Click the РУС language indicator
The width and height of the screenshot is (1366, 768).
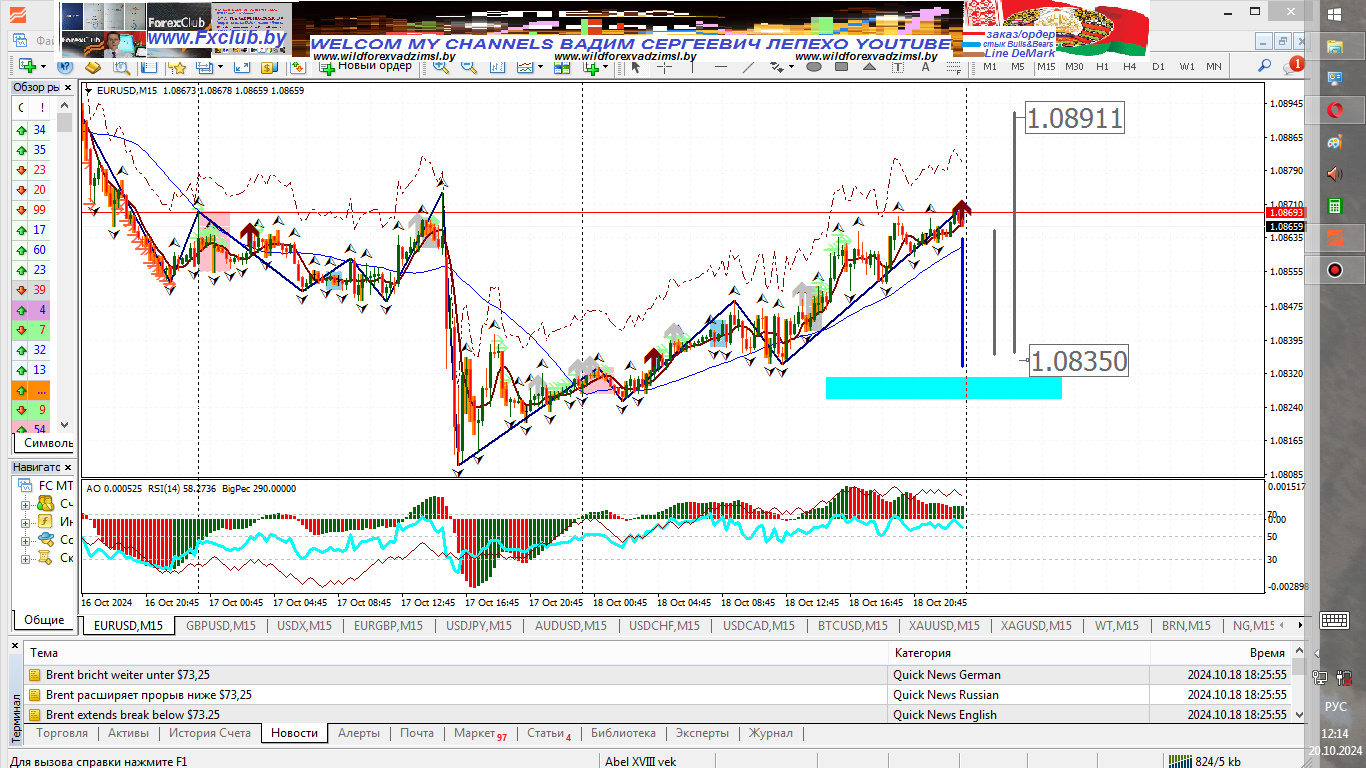click(x=1335, y=706)
